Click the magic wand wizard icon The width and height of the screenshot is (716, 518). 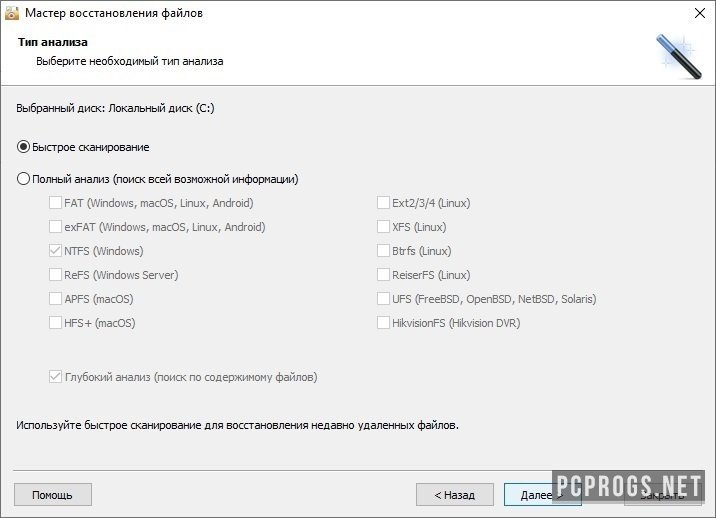[x=679, y=56]
